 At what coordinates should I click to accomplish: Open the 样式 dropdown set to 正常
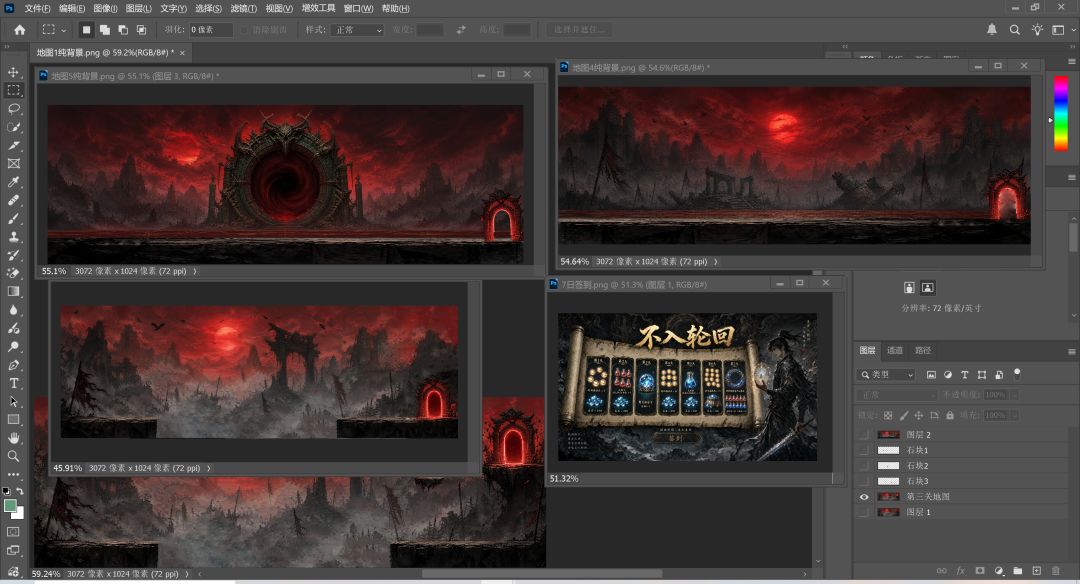[358, 30]
